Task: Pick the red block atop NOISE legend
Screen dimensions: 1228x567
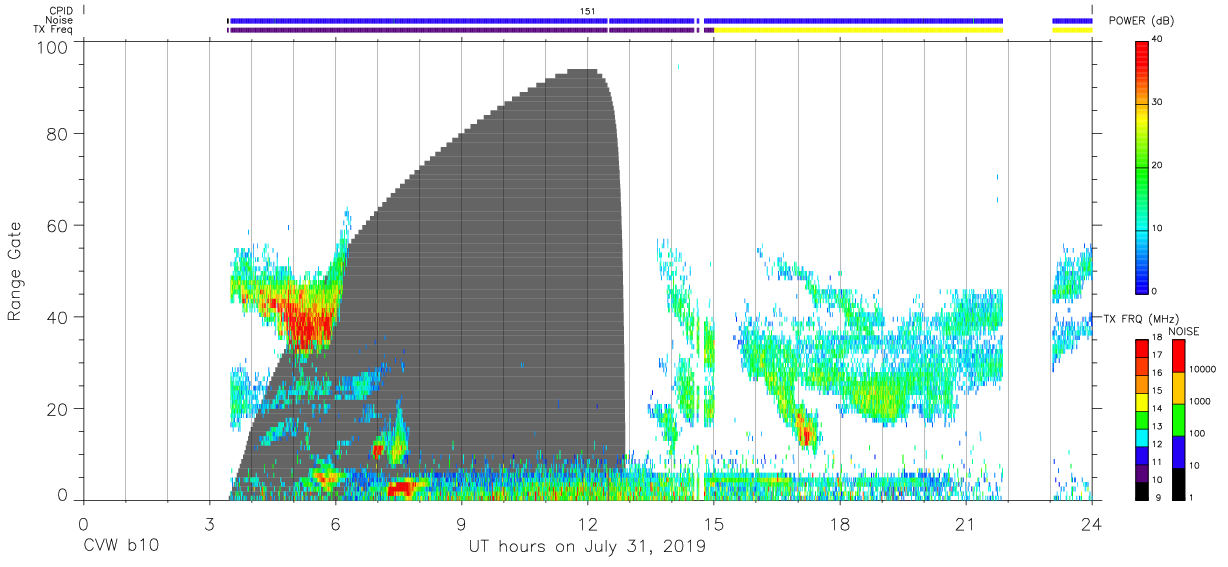Action: [1180, 355]
